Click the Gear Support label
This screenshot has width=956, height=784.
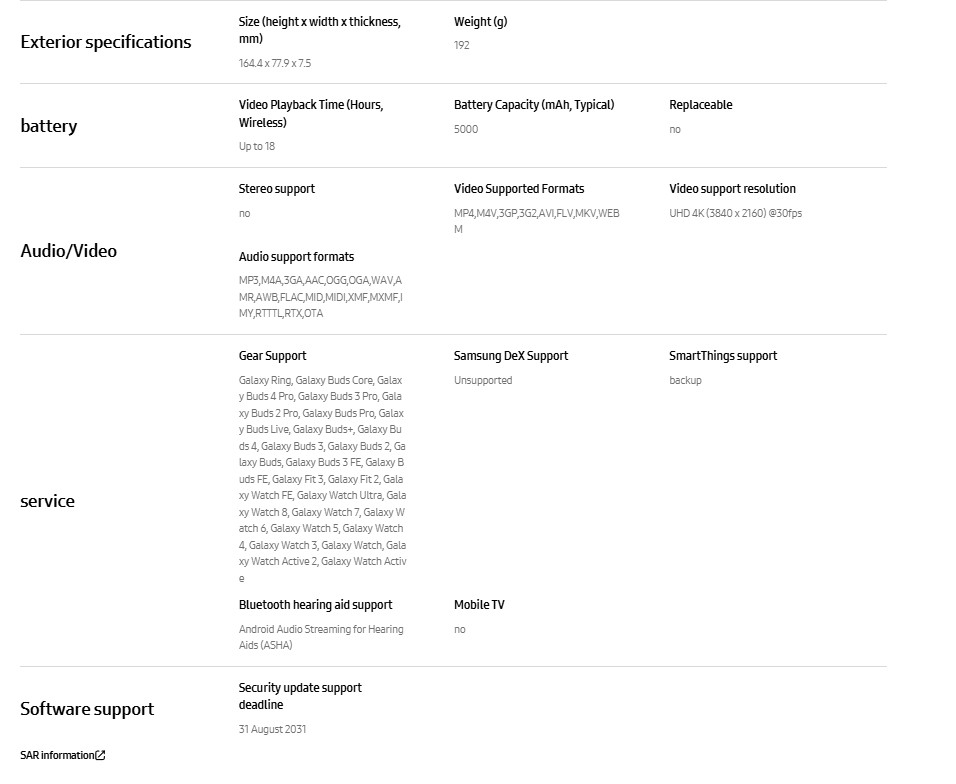tap(272, 356)
